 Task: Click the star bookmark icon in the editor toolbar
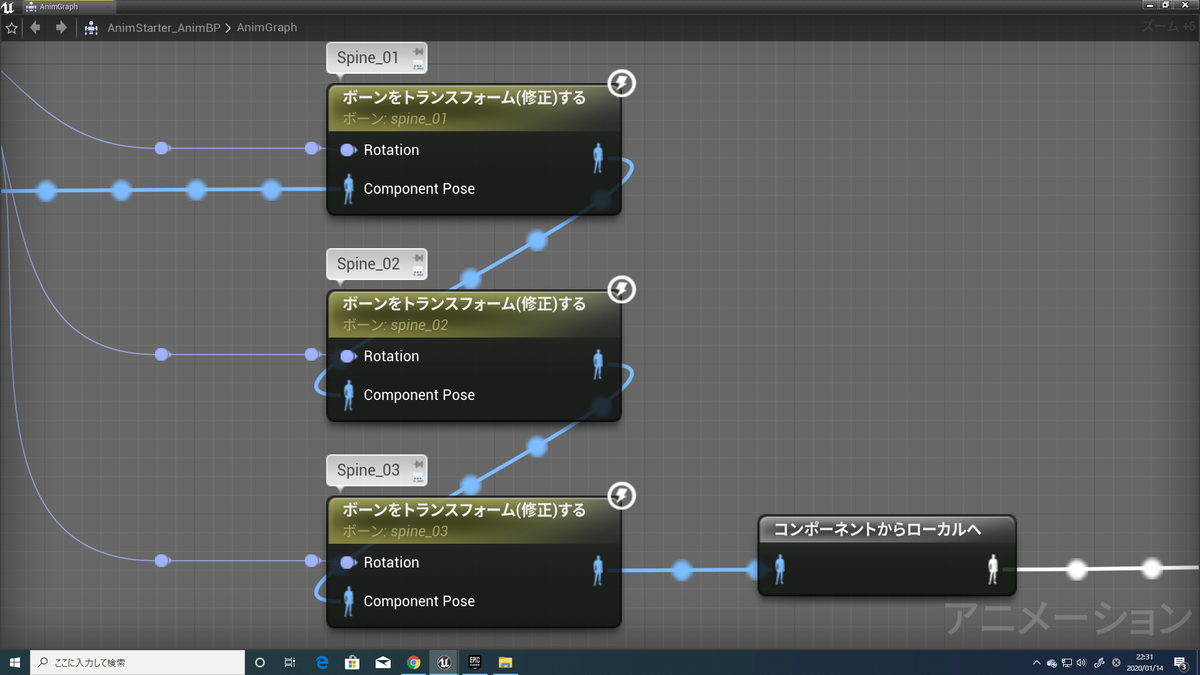pyautogui.click(x=11, y=28)
